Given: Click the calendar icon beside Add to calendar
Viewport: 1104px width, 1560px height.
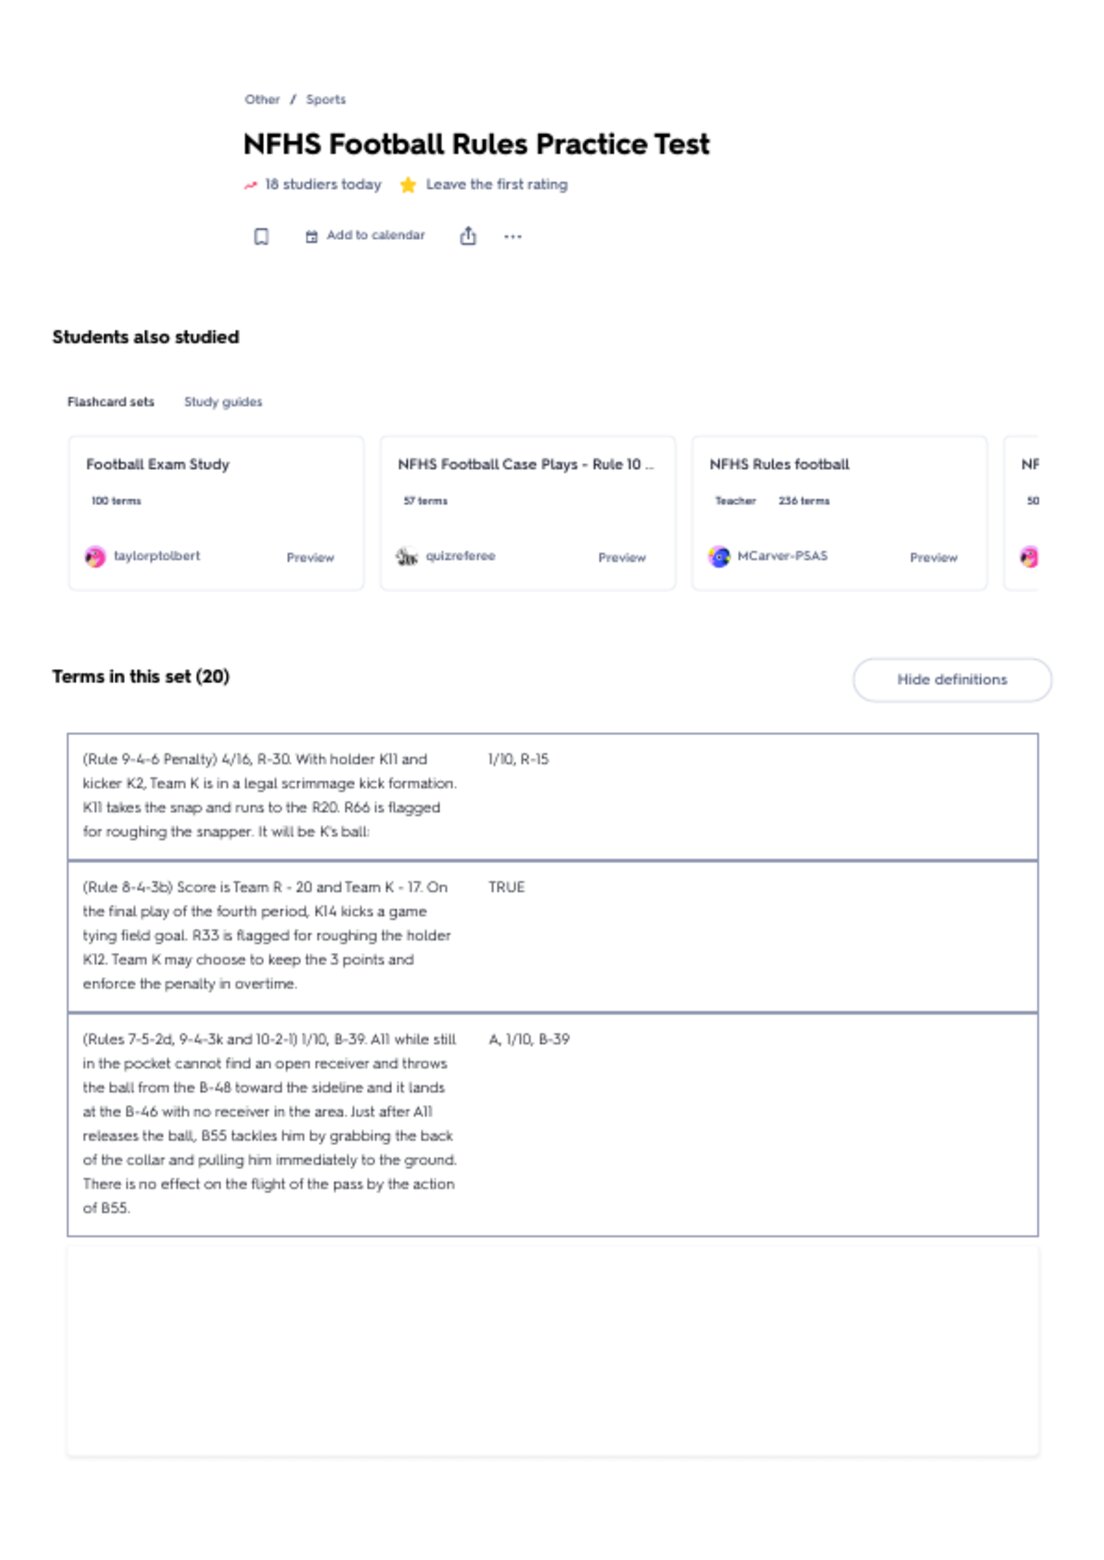Looking at the screenshot, I should pos(311,236).
